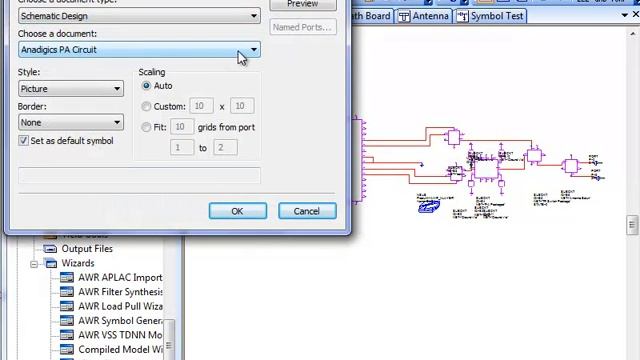Select Compiled Model wizard entry
This screenshot has height=360, width=640.
pyautogui.click(x=120, y=350)
